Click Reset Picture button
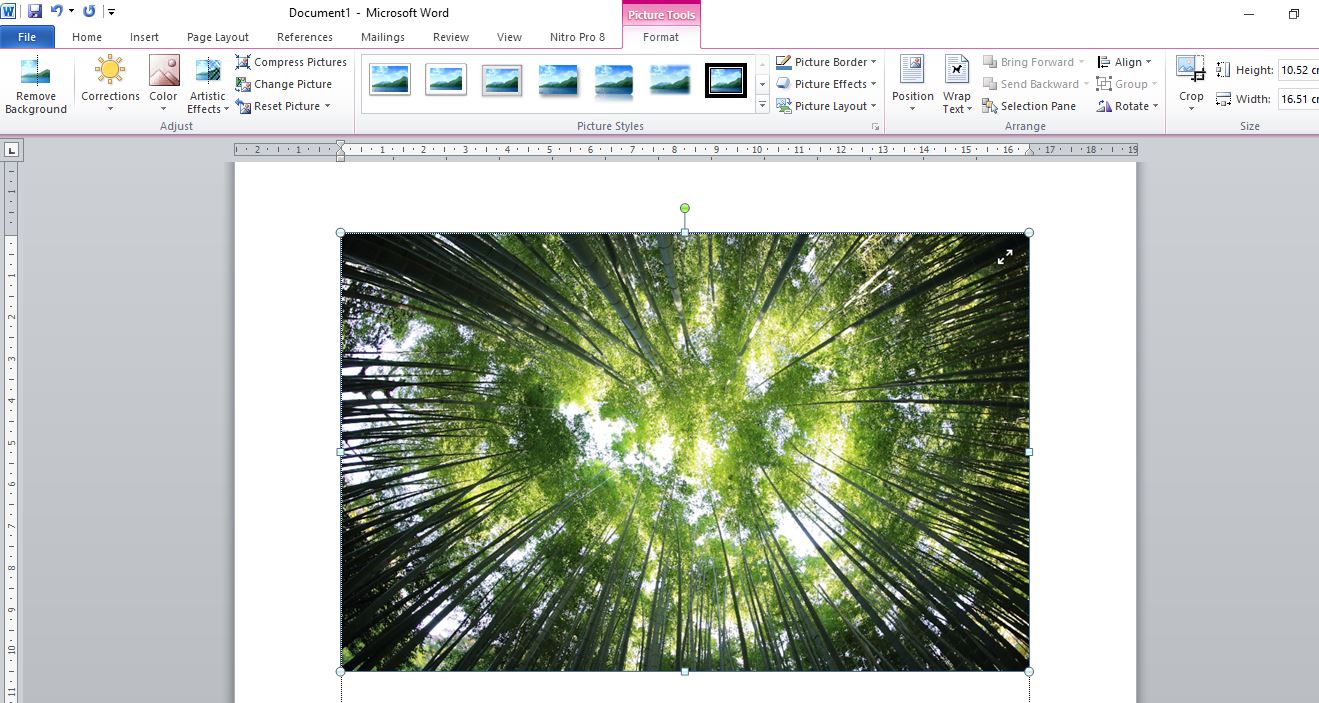This screenshot has height=703, width=1319. 278,106
